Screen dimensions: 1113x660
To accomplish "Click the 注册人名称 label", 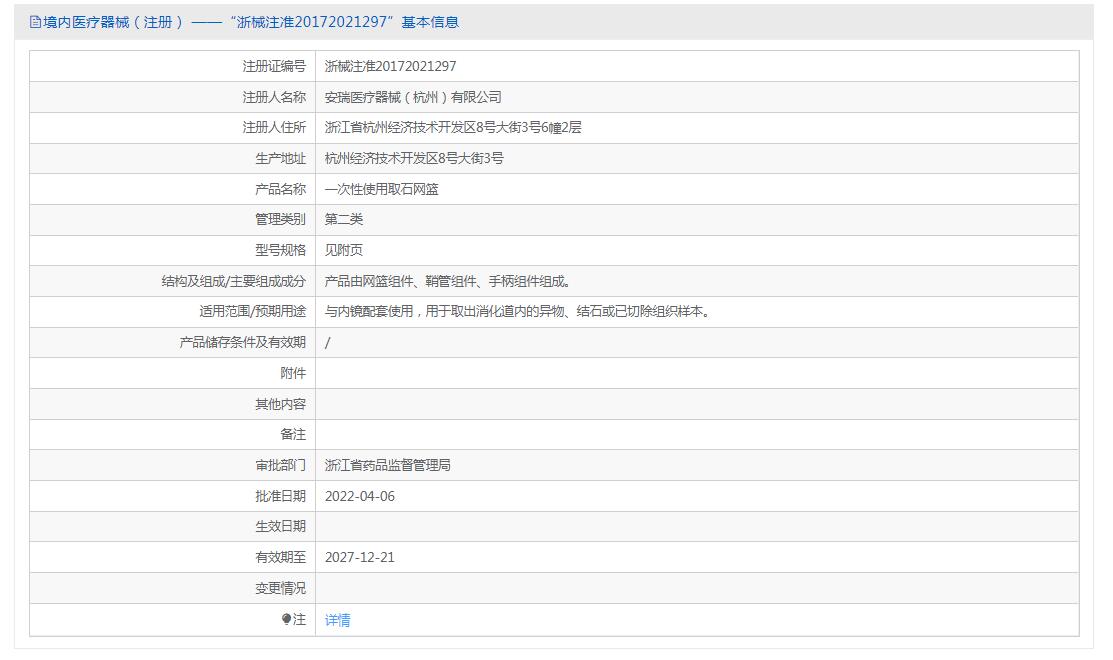I will (274, 97).
